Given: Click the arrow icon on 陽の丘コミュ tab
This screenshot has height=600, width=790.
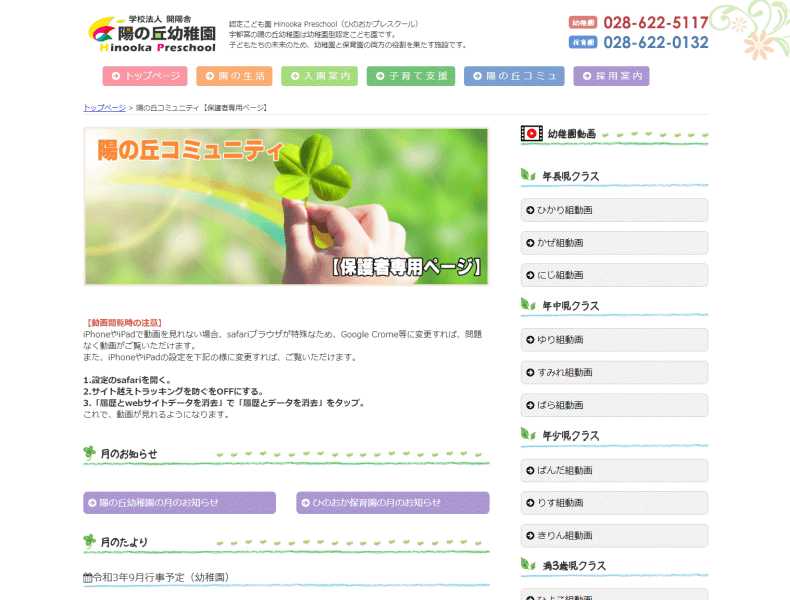Looking at the screenshot, I should click(478, 76).
